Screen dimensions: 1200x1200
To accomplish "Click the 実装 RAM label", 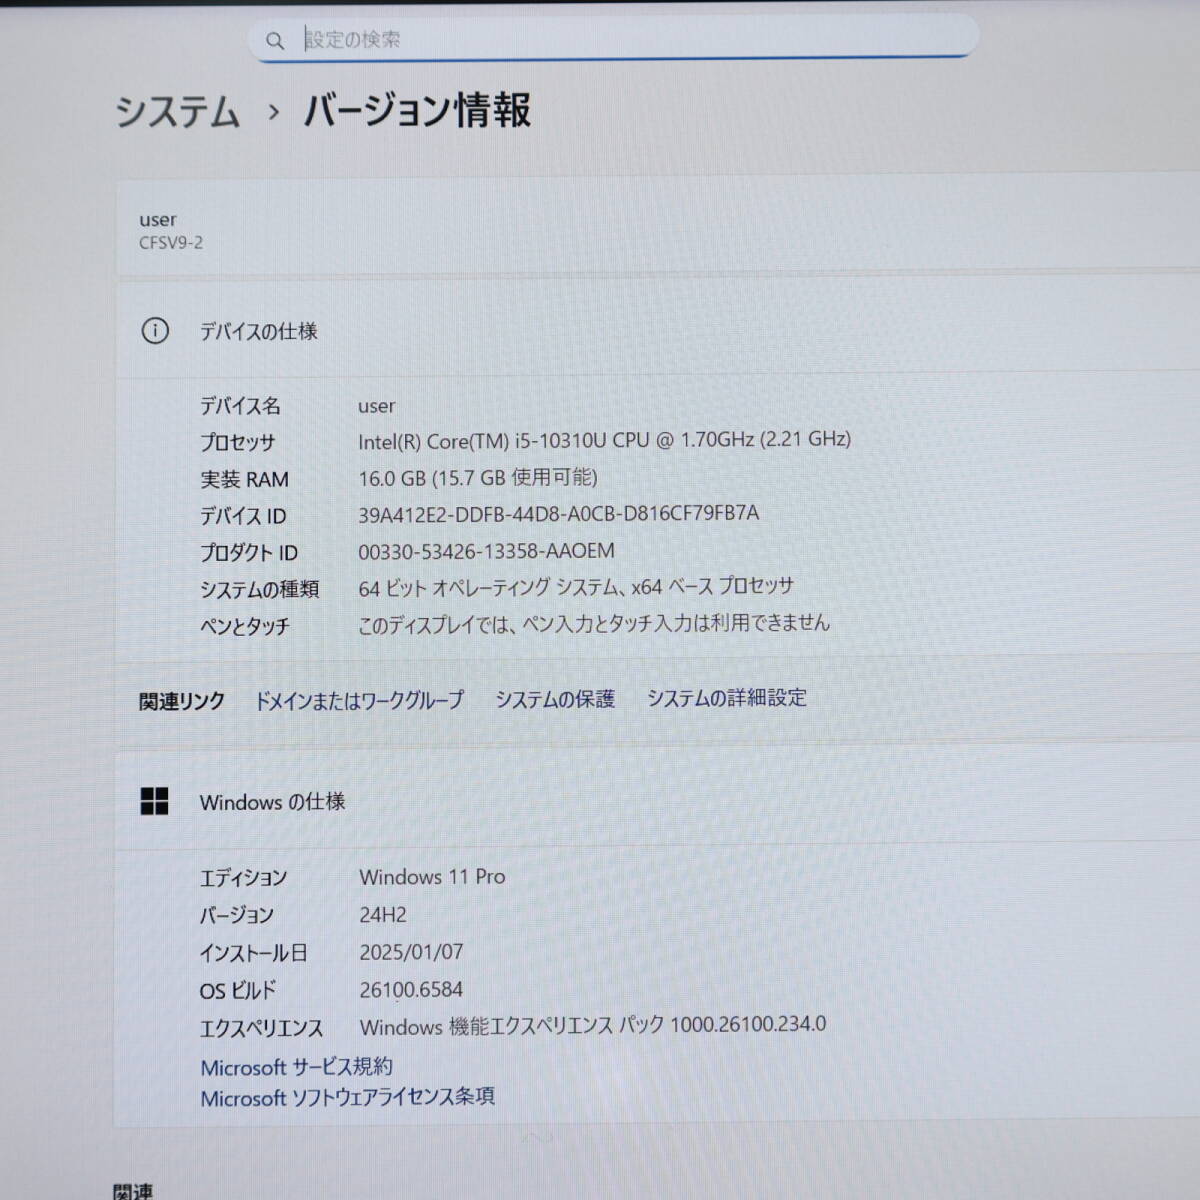I will pyautogui.click(x=245, y=480).
